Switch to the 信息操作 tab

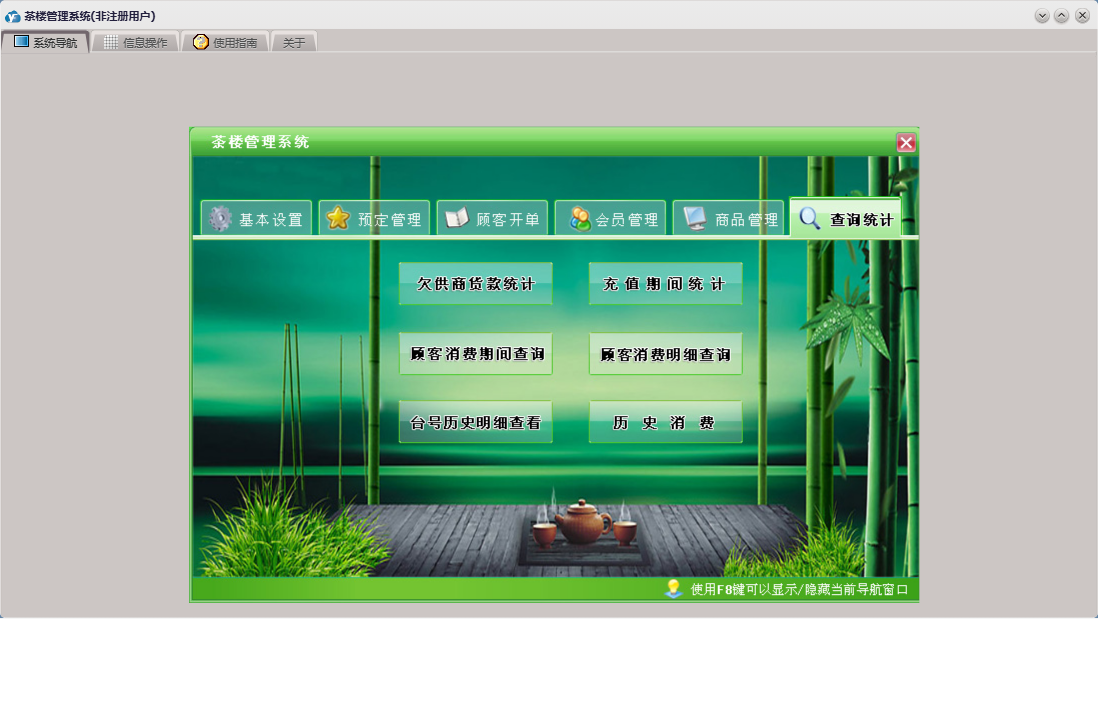(x=136, y=42)
